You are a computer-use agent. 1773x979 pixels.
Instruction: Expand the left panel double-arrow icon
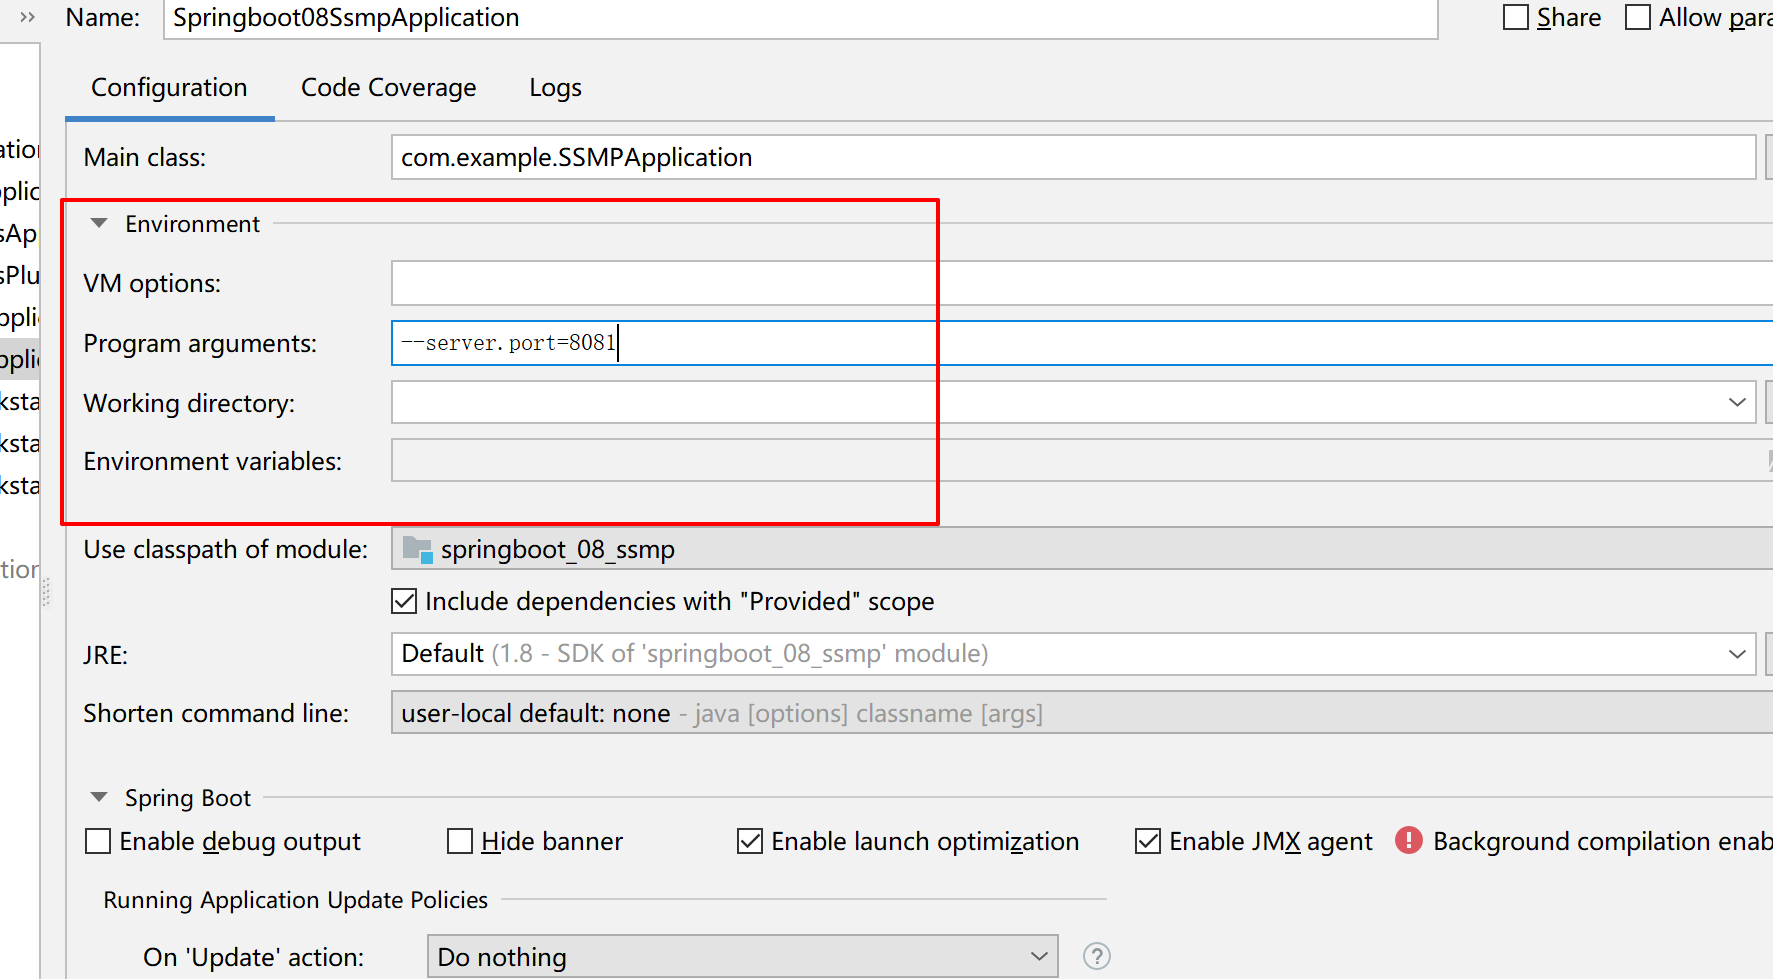pos(28,17)
